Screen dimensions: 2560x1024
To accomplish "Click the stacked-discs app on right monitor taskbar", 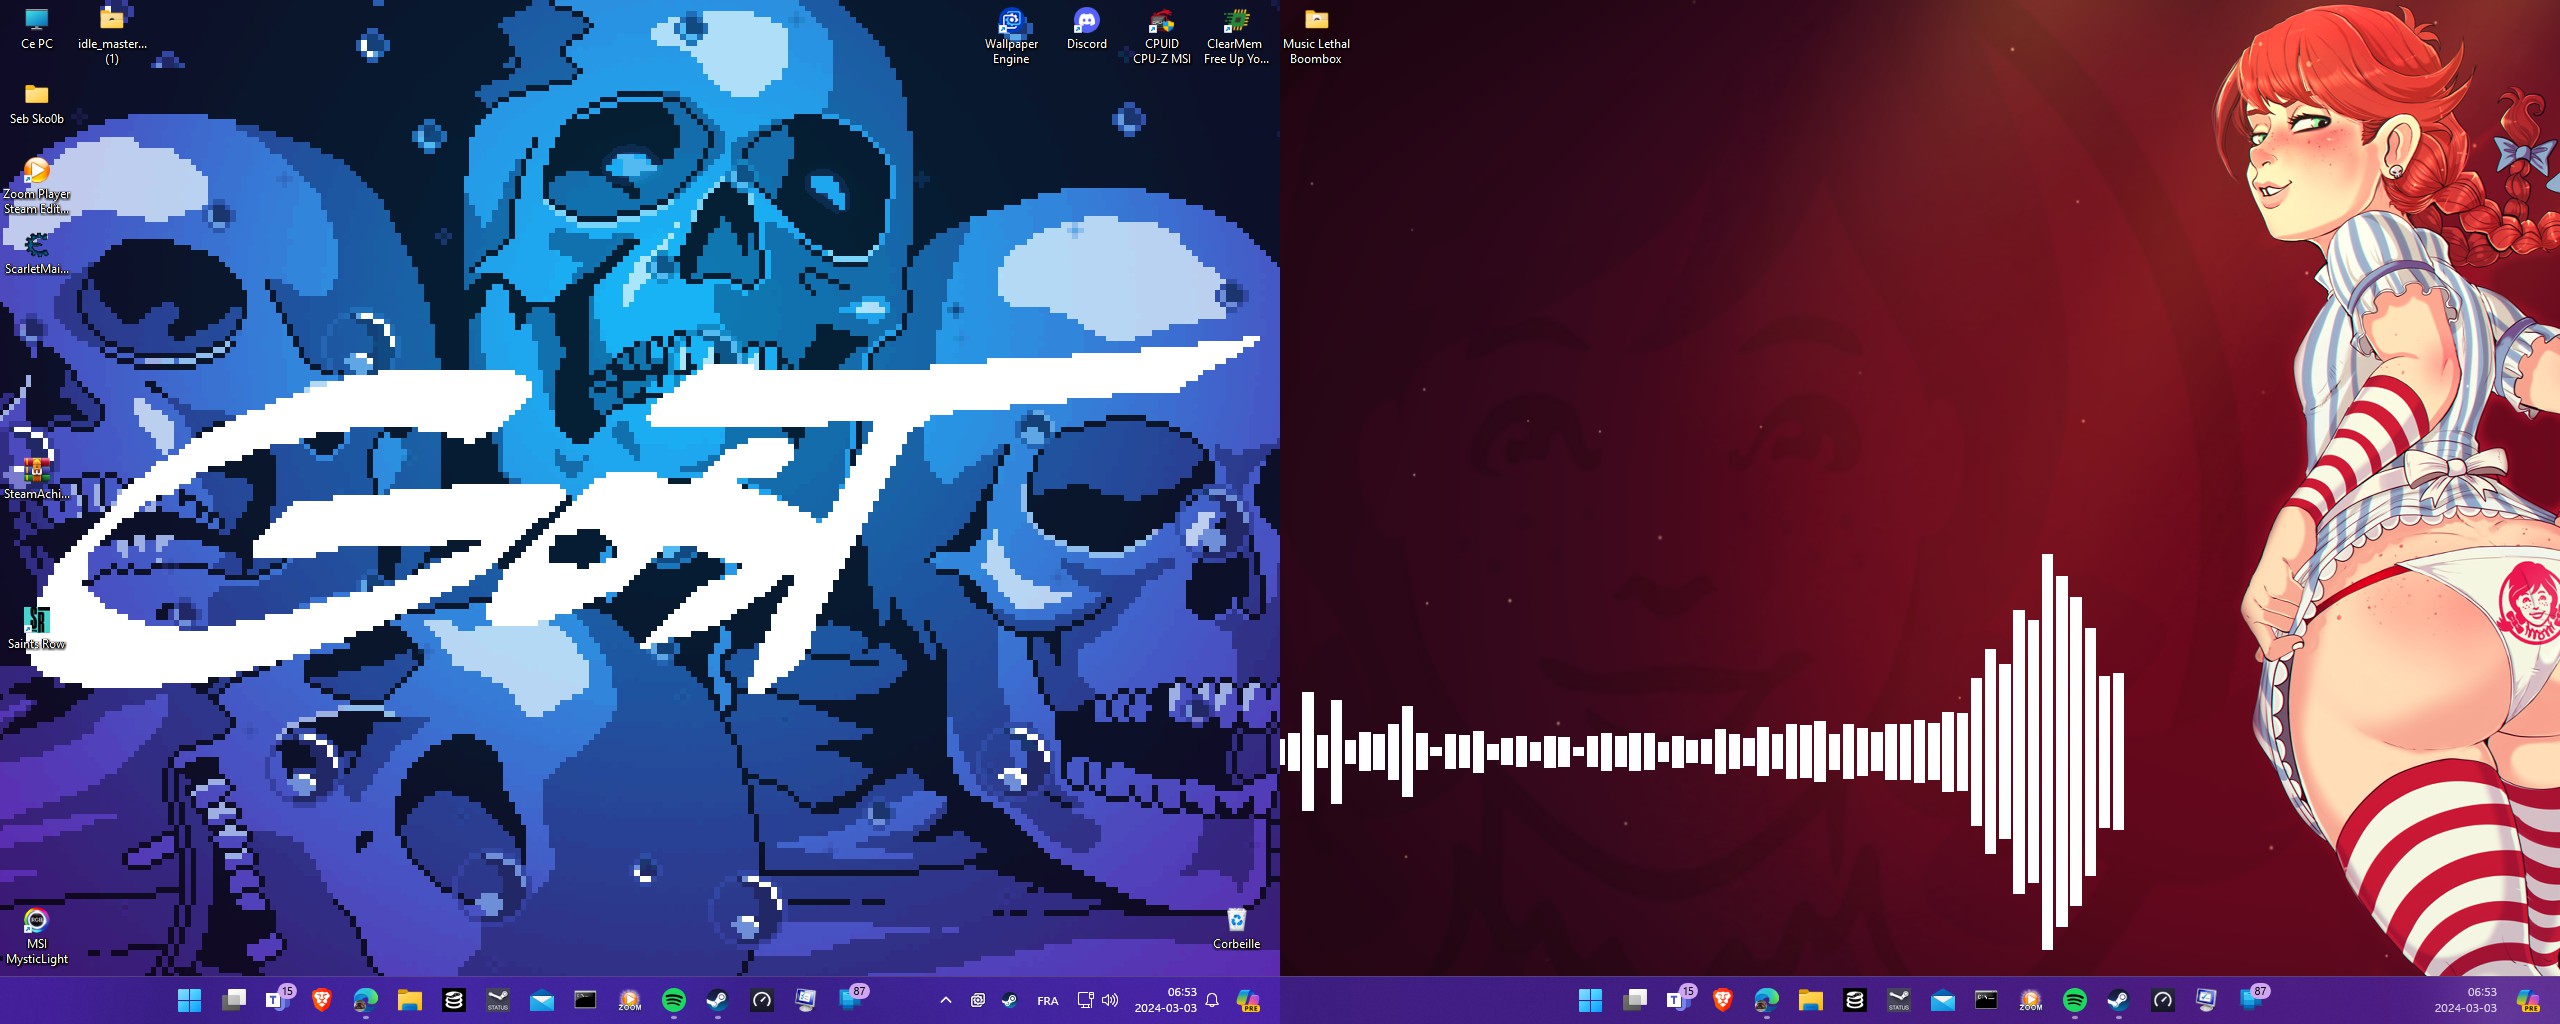I will pos(1855,1000).
